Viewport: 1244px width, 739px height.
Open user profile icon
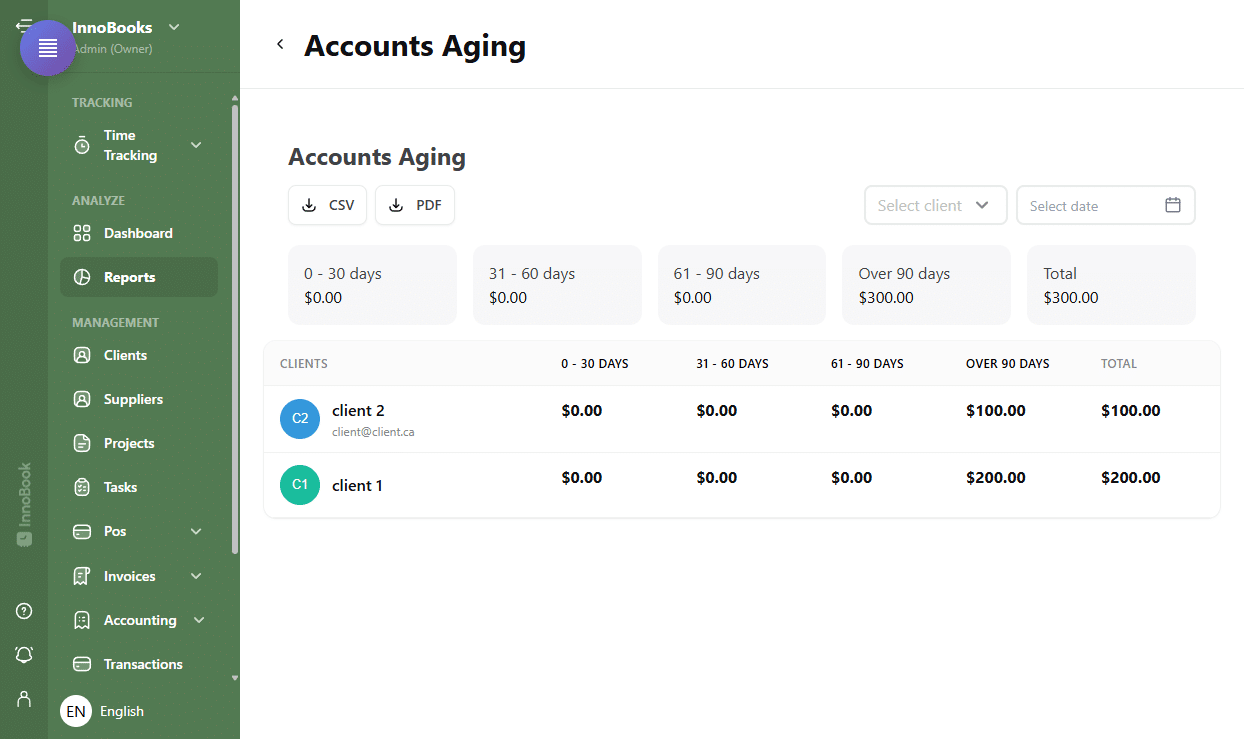(24, 698)
